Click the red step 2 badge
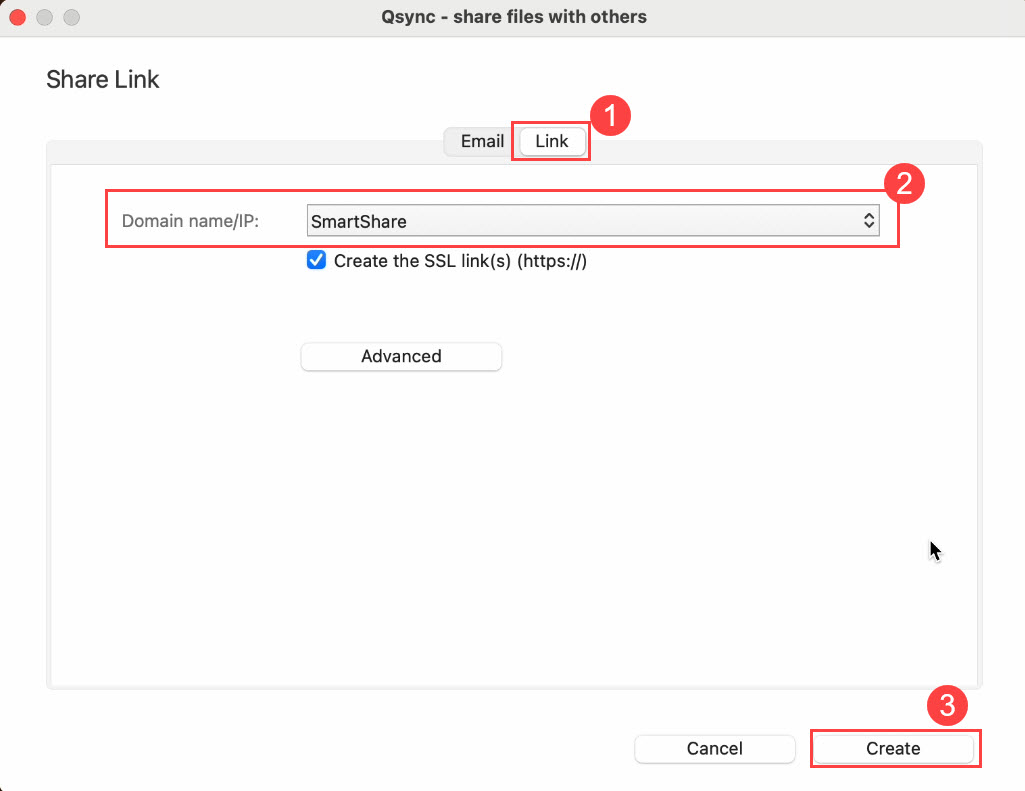 [x=904, y=184]
